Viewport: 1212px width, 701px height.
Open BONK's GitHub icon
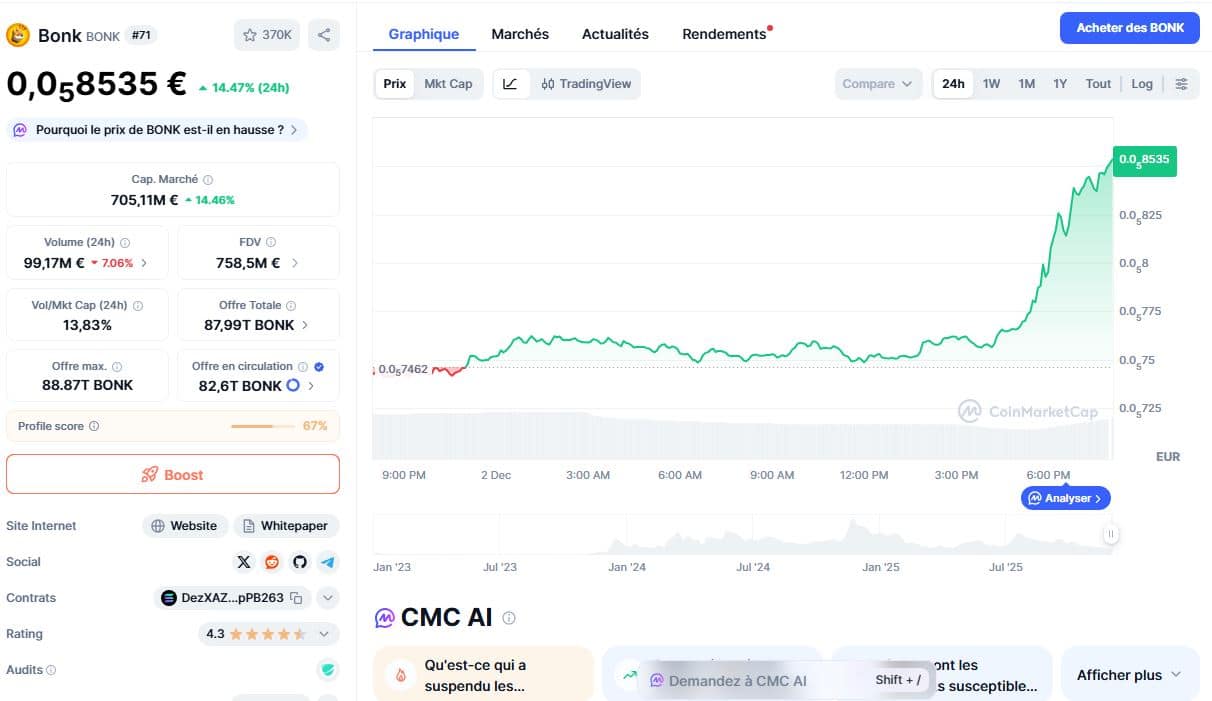pyautogui.click(x=300, y=561)
